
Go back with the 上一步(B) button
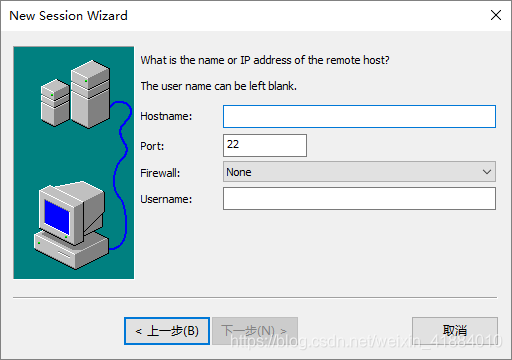(x=167, y=331)
